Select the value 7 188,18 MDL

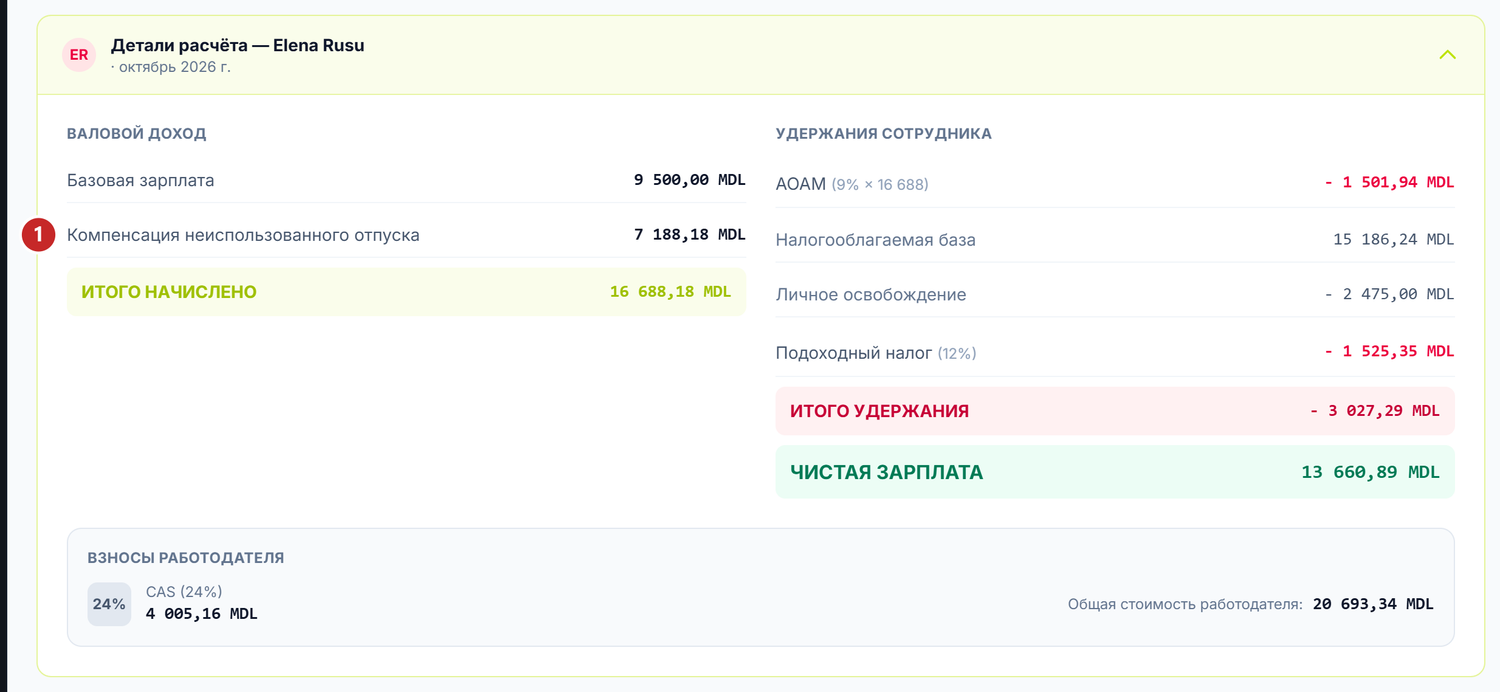(x=690, y=235)
